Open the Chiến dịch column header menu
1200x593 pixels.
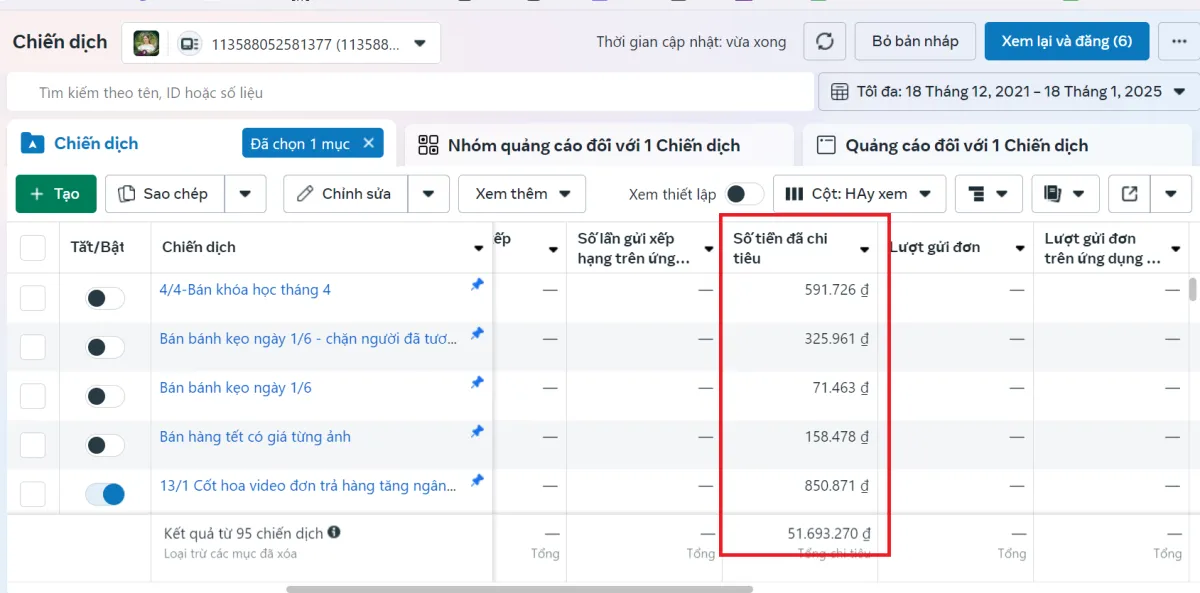click(x=478, y=248)
